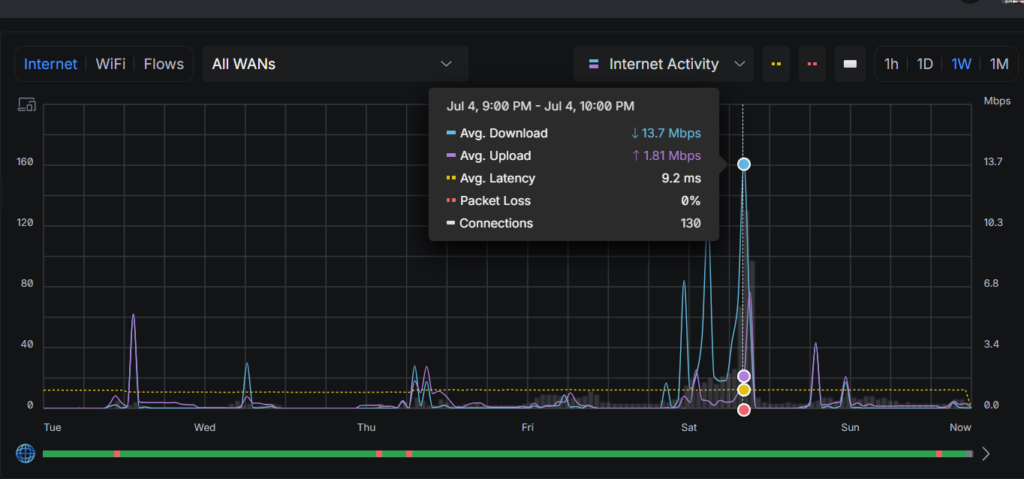The width and height of the screenshot is (1024, 479).
Task: Click the 160 left axis value
Action: click(25, 161)
